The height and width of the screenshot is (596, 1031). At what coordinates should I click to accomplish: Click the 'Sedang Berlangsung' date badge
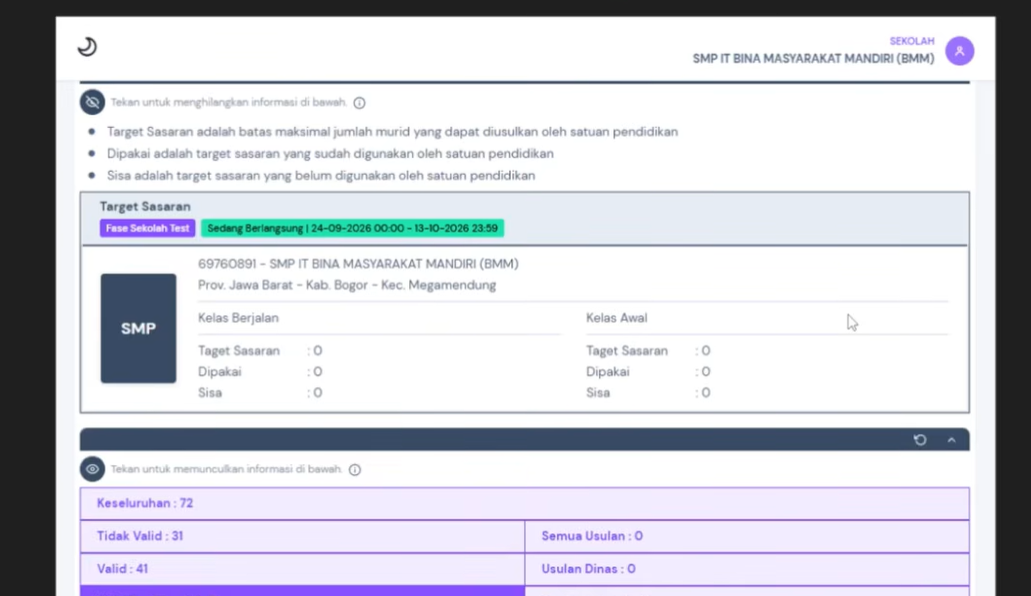[352, 228]
